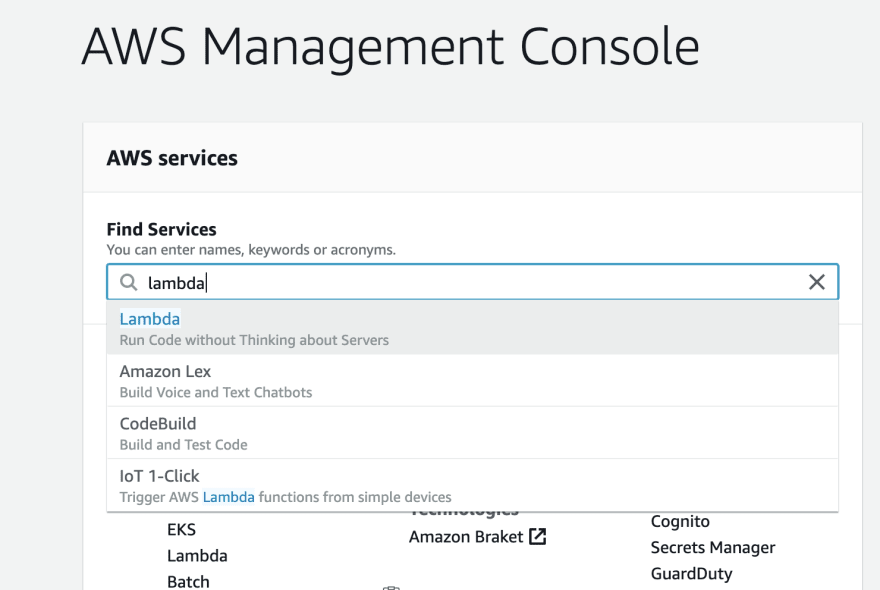Click 'Build and Test Code' description
The width and height of the screenshot is (880, 590).
point(184,445)
